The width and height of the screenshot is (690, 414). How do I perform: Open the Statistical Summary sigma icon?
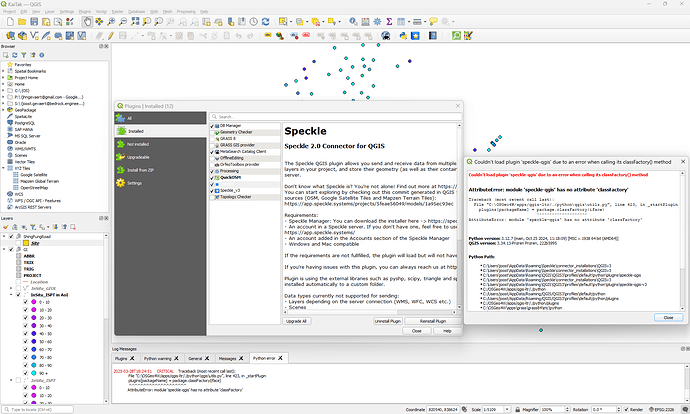(x=389, y=22)
